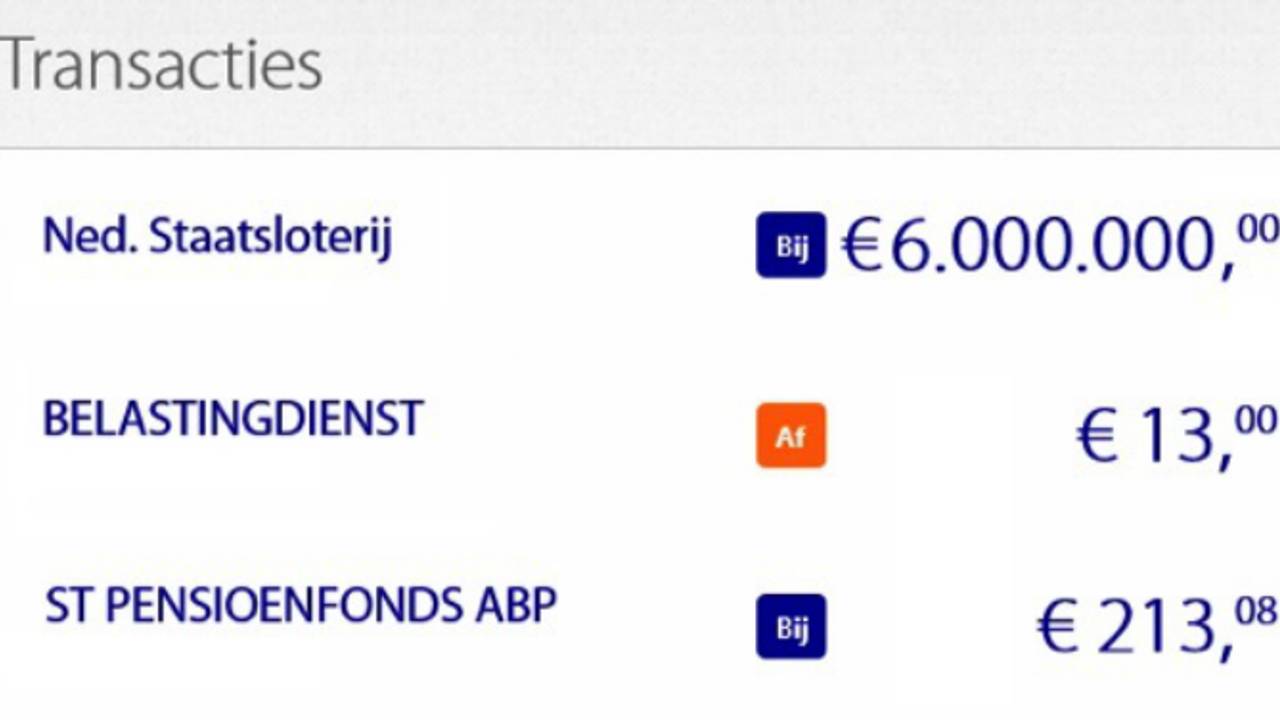Toggle the Bij marker on the PENSIOENFONDS row
The height and width of the screenshot is (720, 1280).
tap(791, 626)
